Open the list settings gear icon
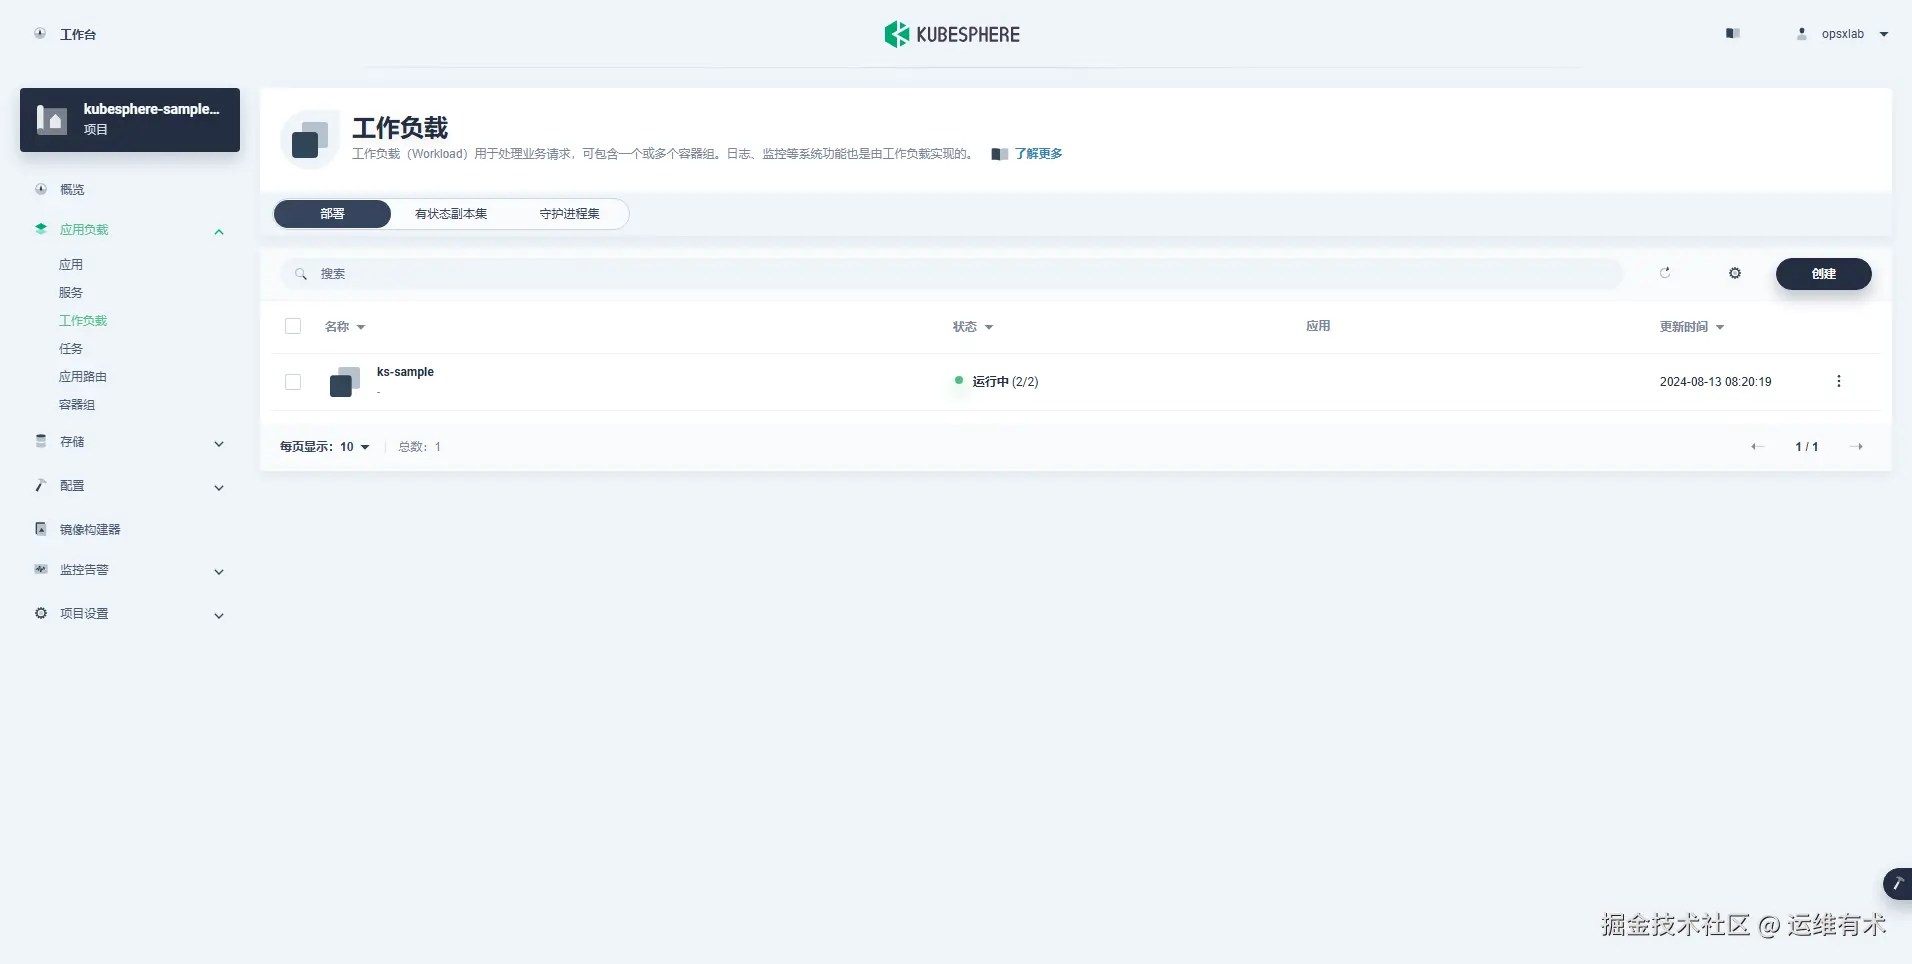Screen dimensions: 1912x964 [1736, 272]
